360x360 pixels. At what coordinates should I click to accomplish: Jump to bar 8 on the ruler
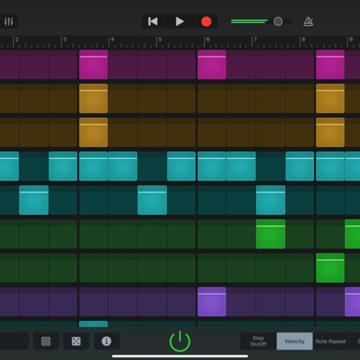[303, 39]
